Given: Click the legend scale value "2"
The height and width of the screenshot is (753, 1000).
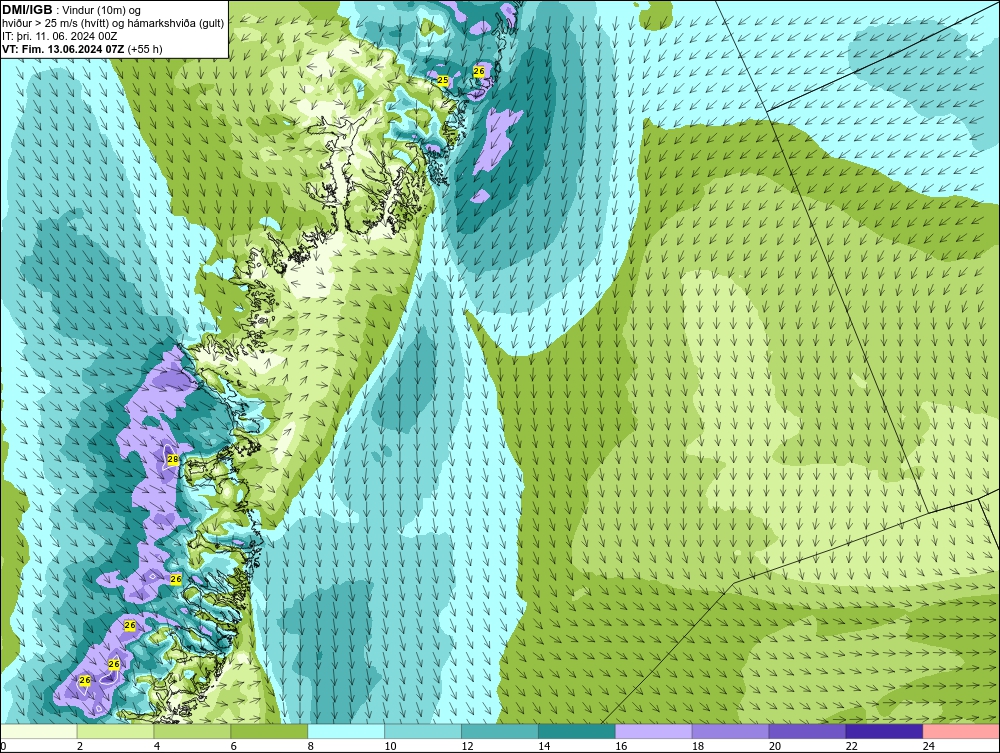Looking at the screenshot, I should click(x=80, y=746).
